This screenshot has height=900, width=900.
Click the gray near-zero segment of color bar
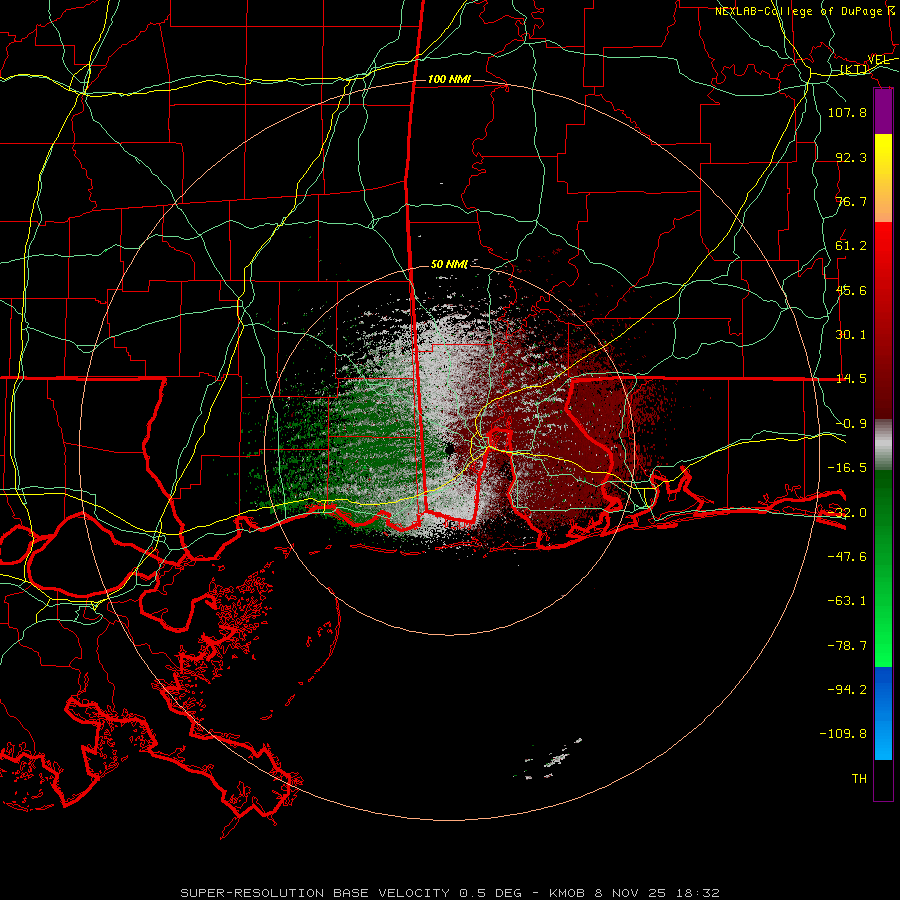point(883,445)
